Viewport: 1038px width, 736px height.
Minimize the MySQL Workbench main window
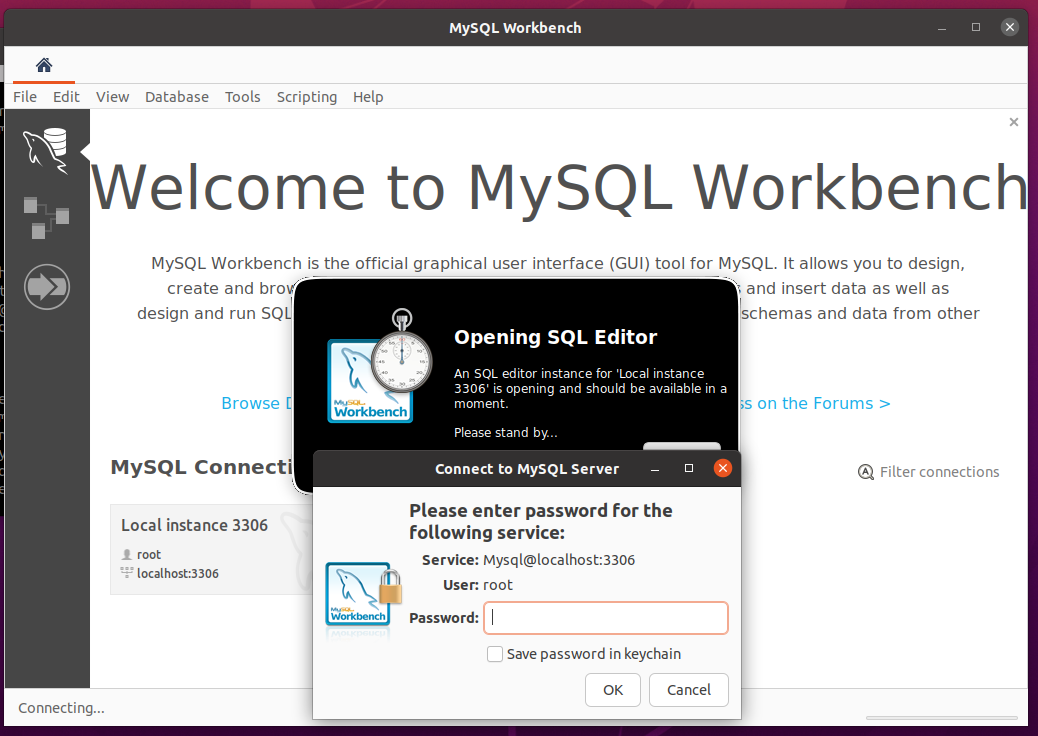click(x=941, y=28)
